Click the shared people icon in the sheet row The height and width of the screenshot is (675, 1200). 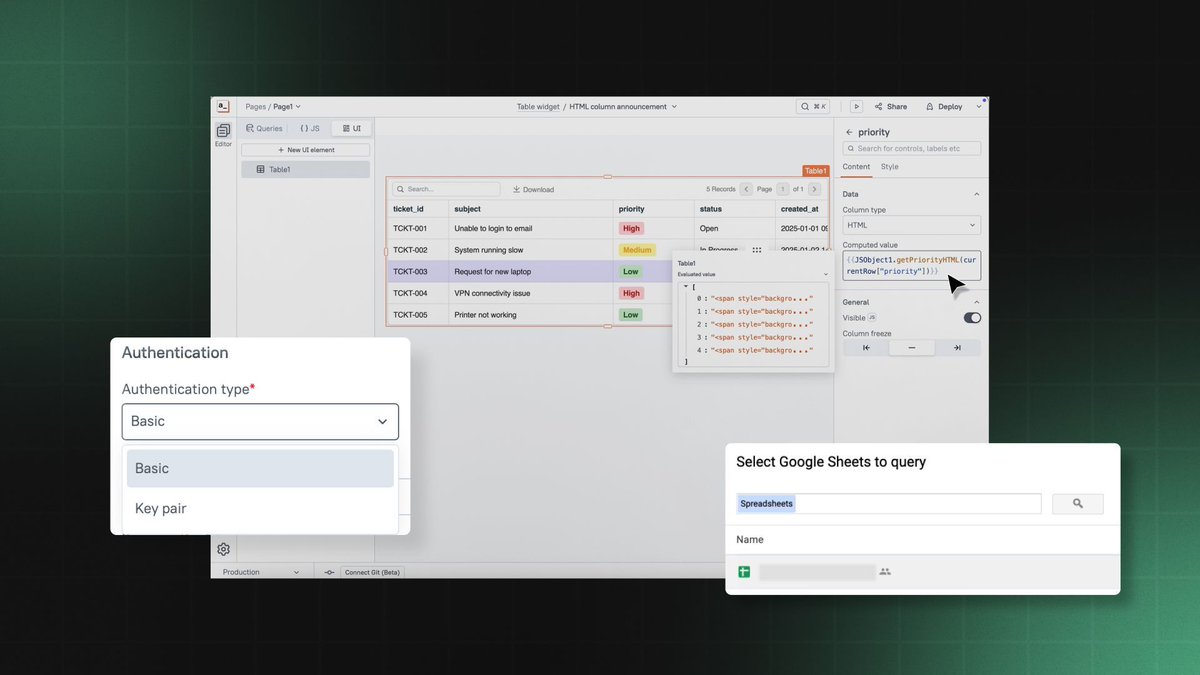click(885, 572)
